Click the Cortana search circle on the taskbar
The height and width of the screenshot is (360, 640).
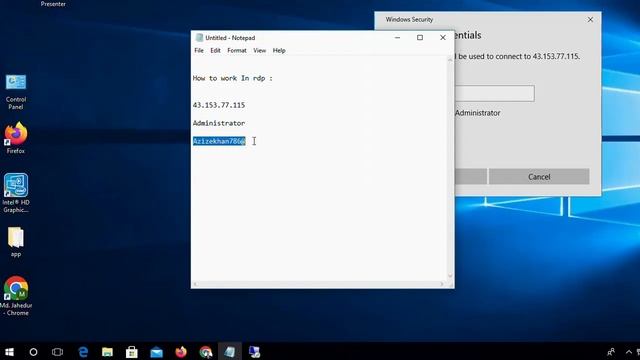pyautogui.click(x=33, y=352)
